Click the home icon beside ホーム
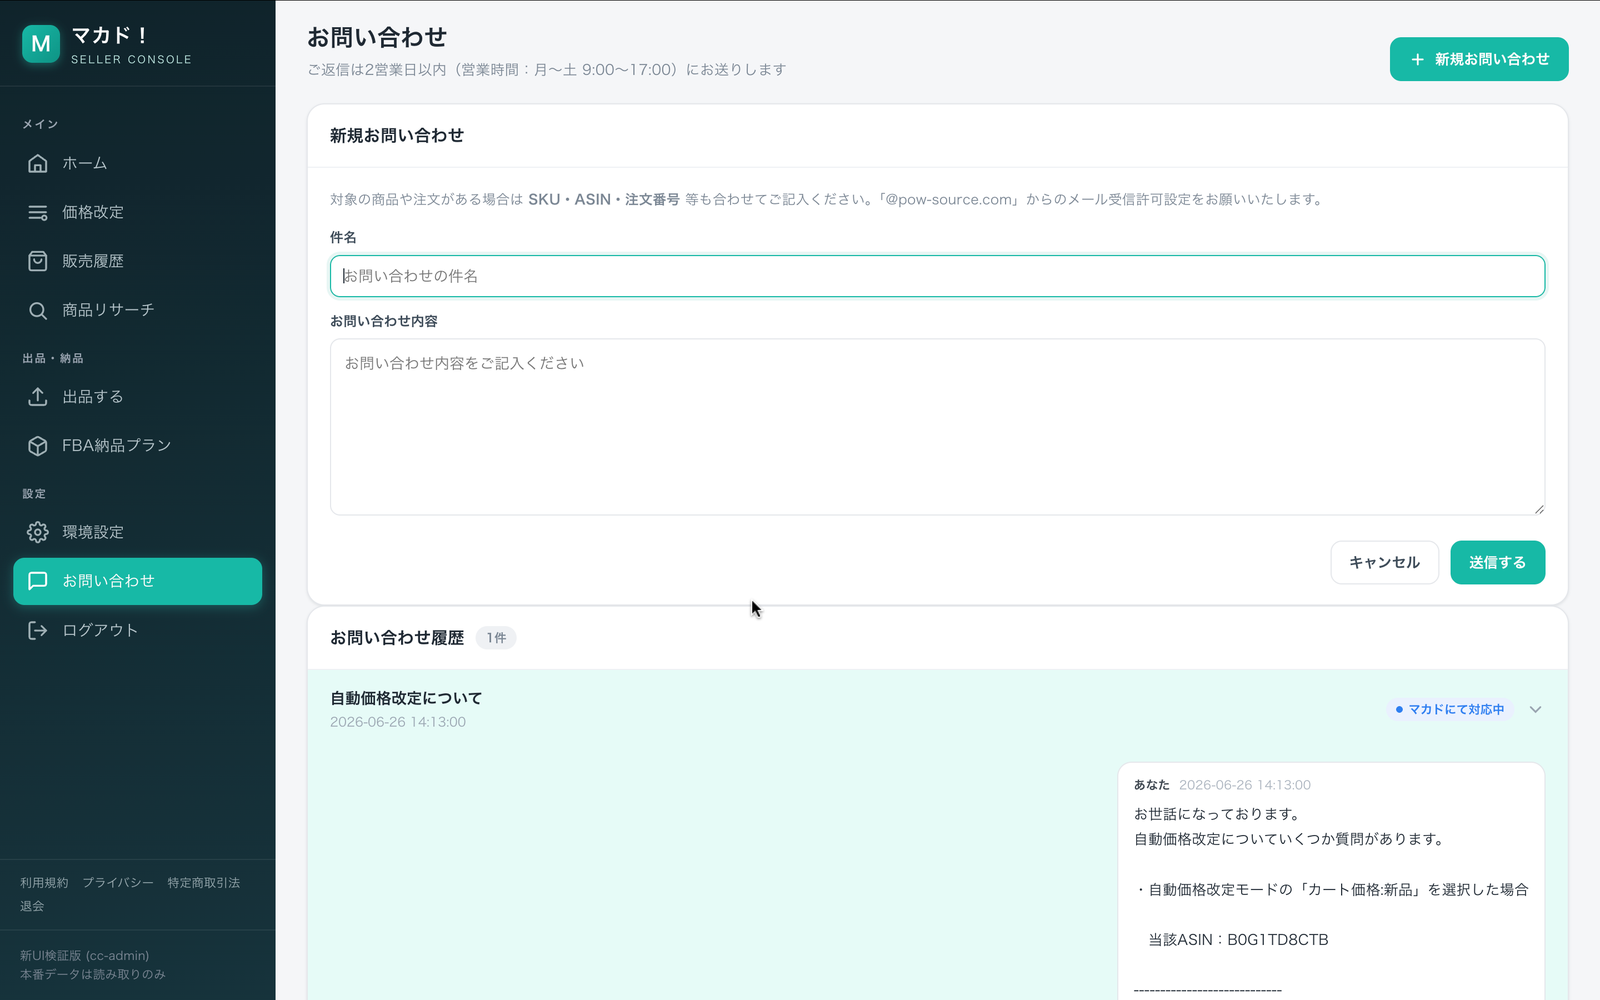 coord(38,163)
